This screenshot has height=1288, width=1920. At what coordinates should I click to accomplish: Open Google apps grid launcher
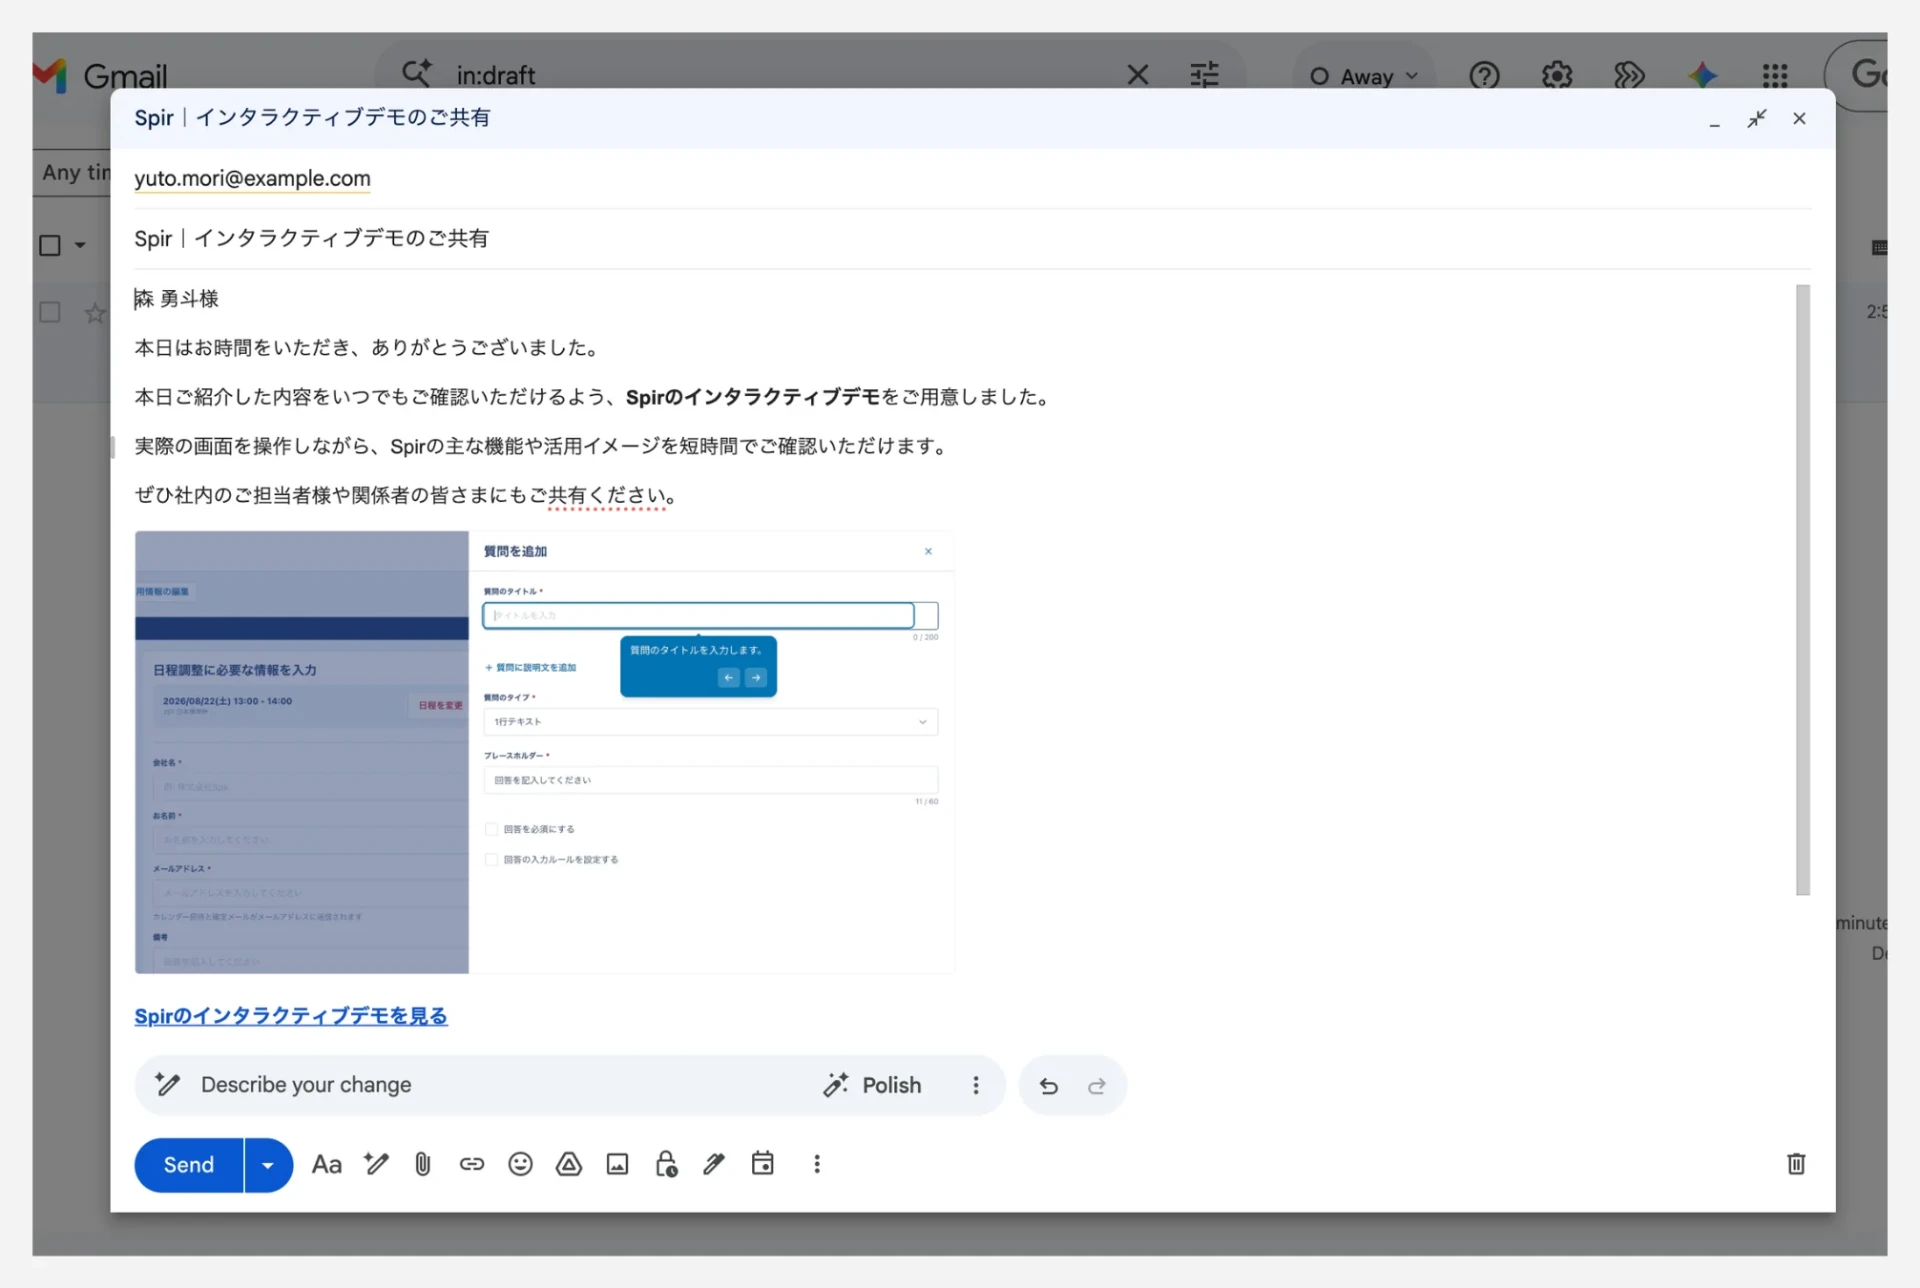[1775, 75]
